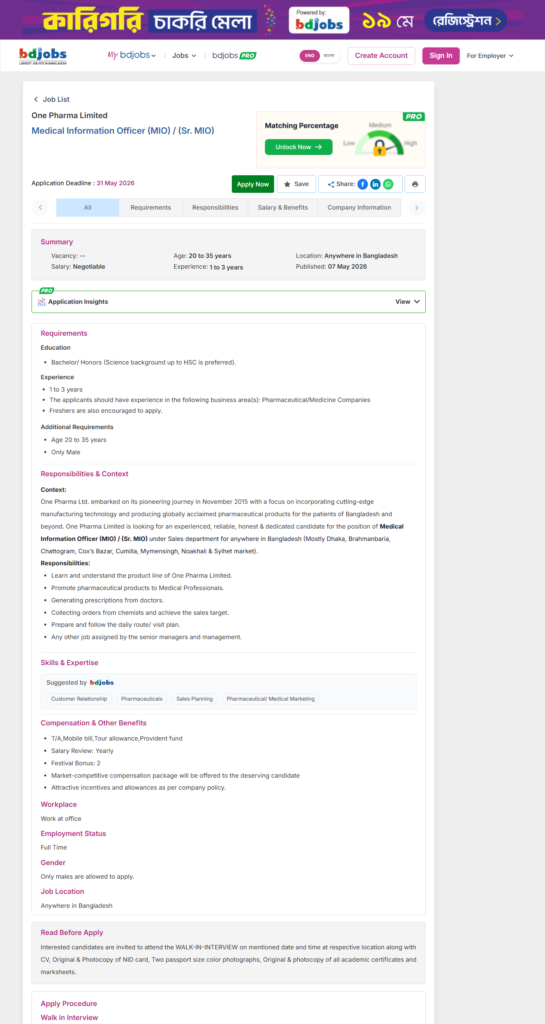Click the green Apply Now button
Screen dimensions: 545x1024
coord(253,184)
